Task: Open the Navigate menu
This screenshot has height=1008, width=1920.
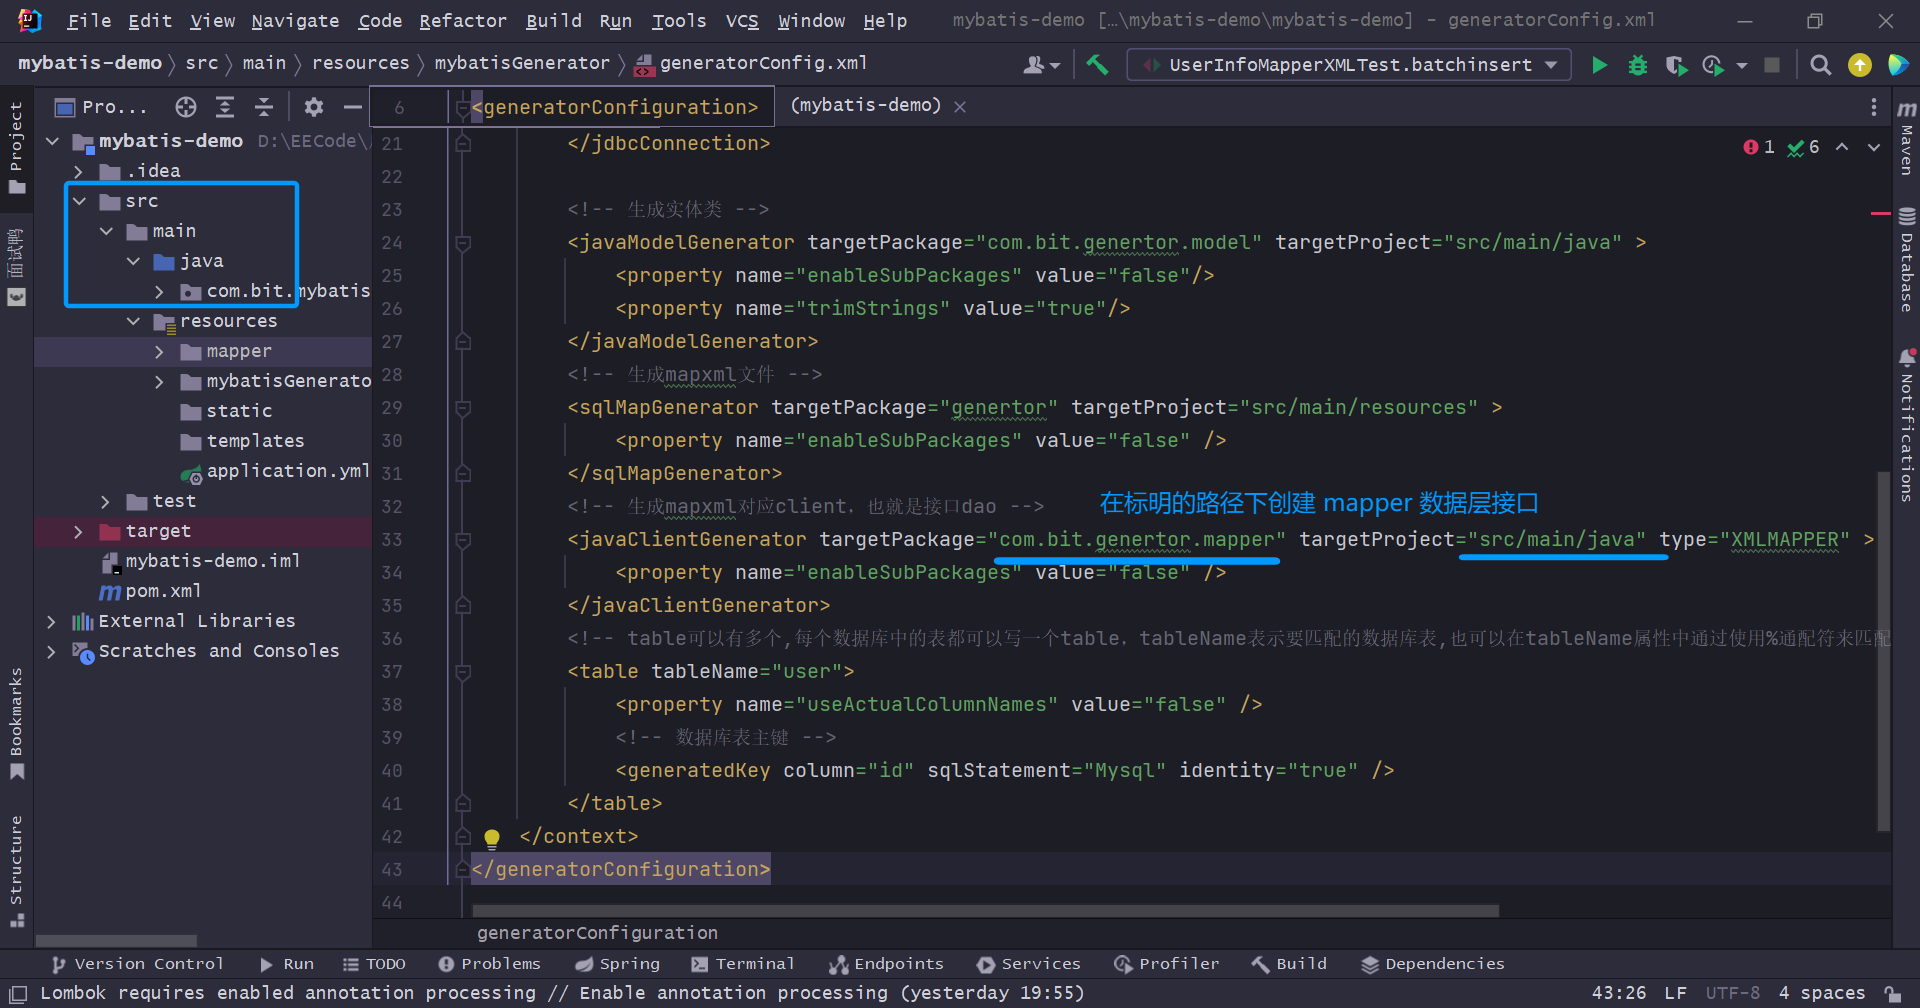Action: [295, 20]
